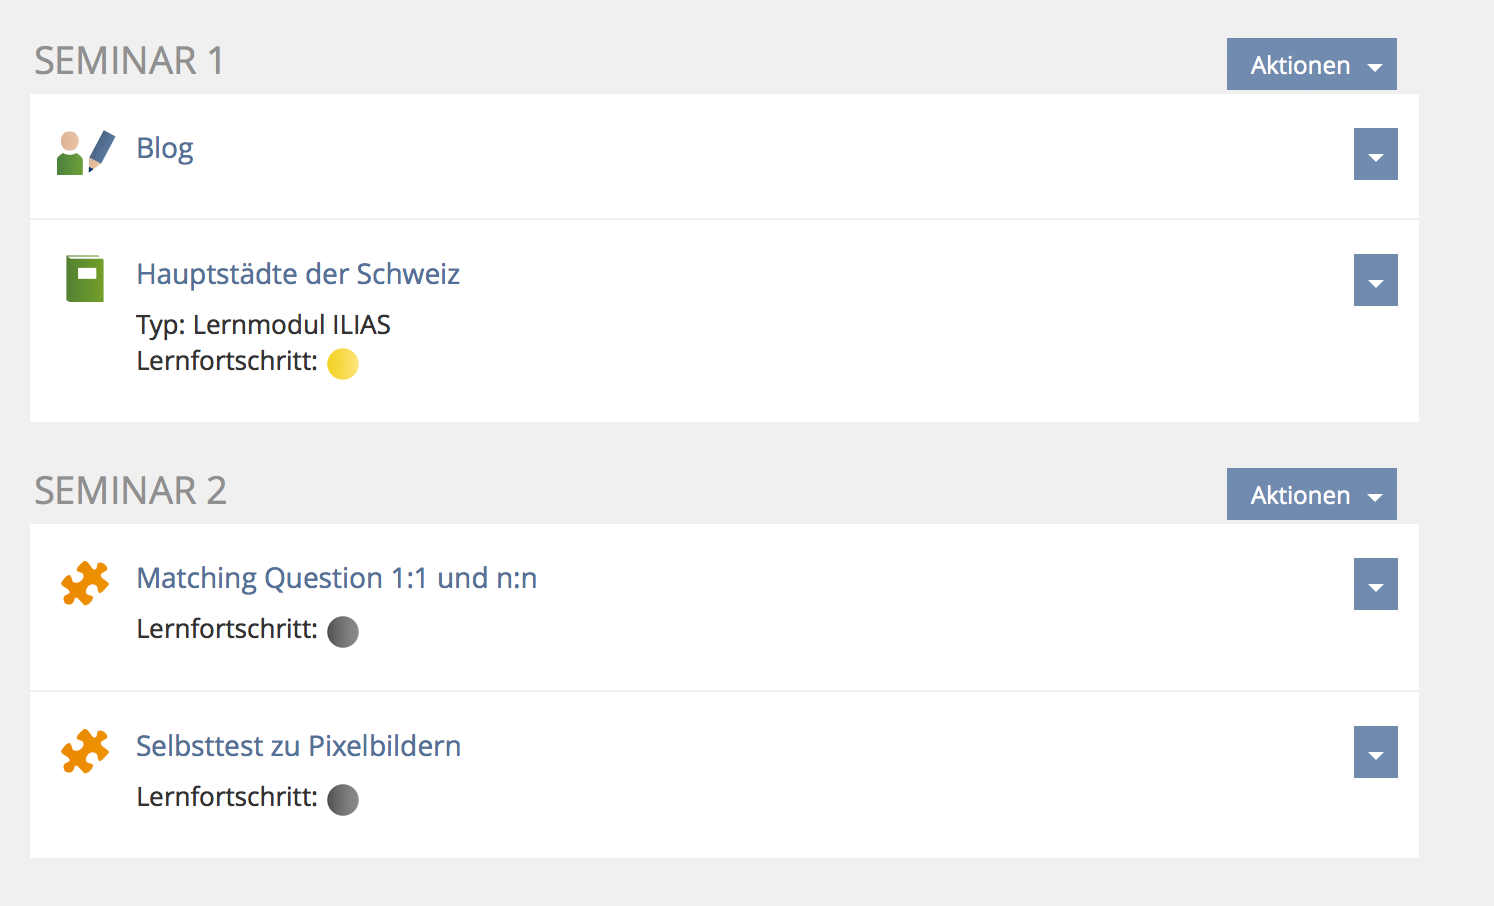Image resolution: width=1494 pixels, height=906 pixels.
Task: Click Matching Question gray progress indicator
Action: coord(343,631)
